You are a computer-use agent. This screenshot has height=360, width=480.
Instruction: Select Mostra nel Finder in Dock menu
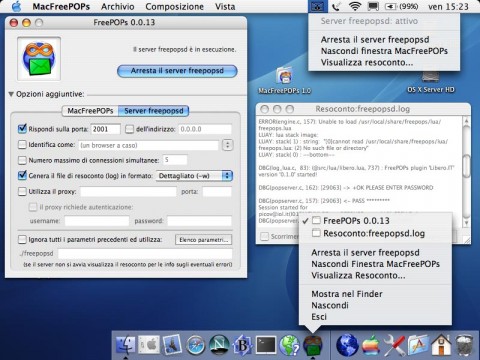[x=375, y=294]
